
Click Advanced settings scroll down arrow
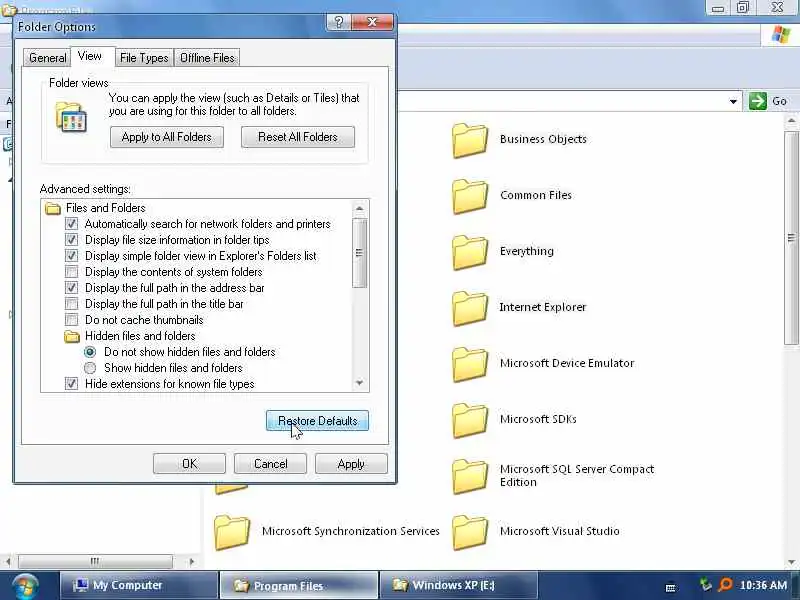pos(359,383)
